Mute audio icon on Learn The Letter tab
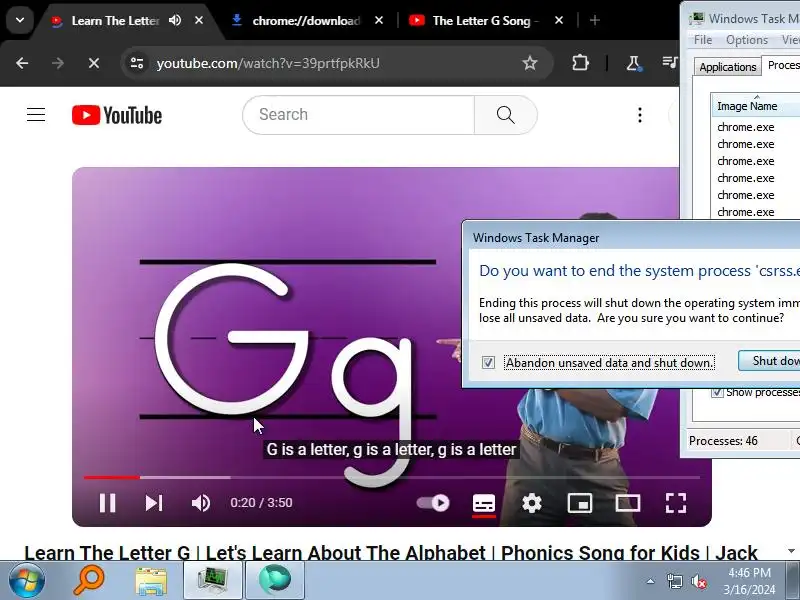Screen dimensions: 800x600 click(x=175, y=20)
